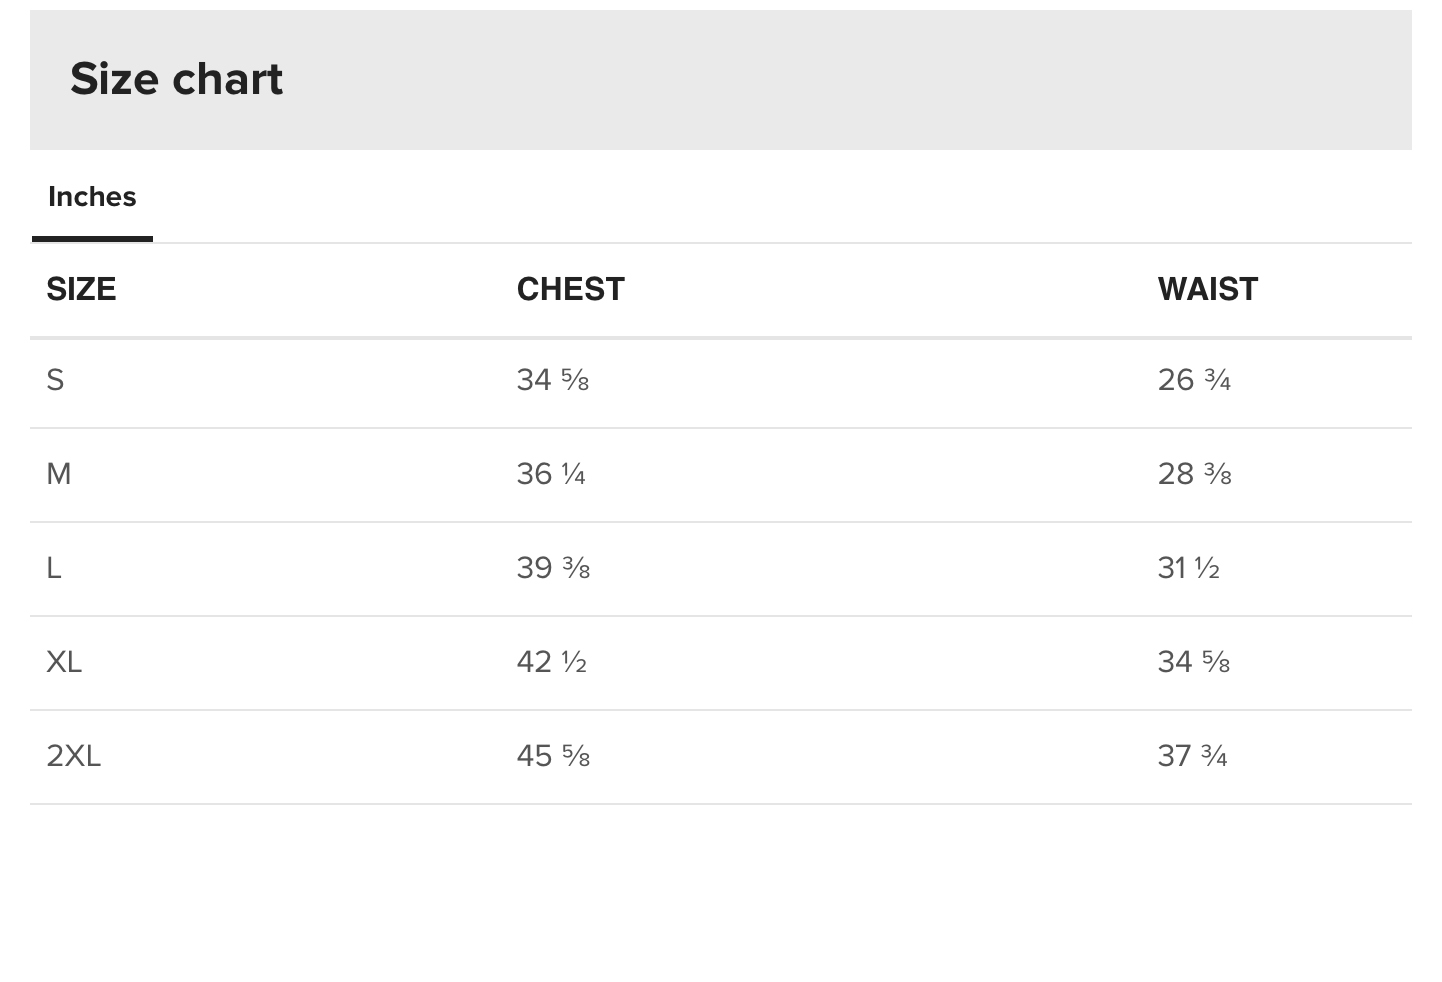Select the 2XL size row label
Screen dimensions: 1442x982
[74, 756]
